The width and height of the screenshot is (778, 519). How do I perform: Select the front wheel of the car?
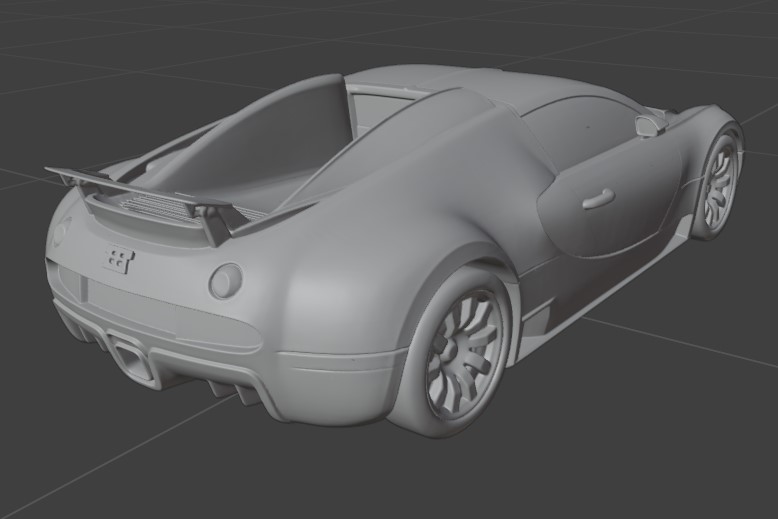(717, 185)
